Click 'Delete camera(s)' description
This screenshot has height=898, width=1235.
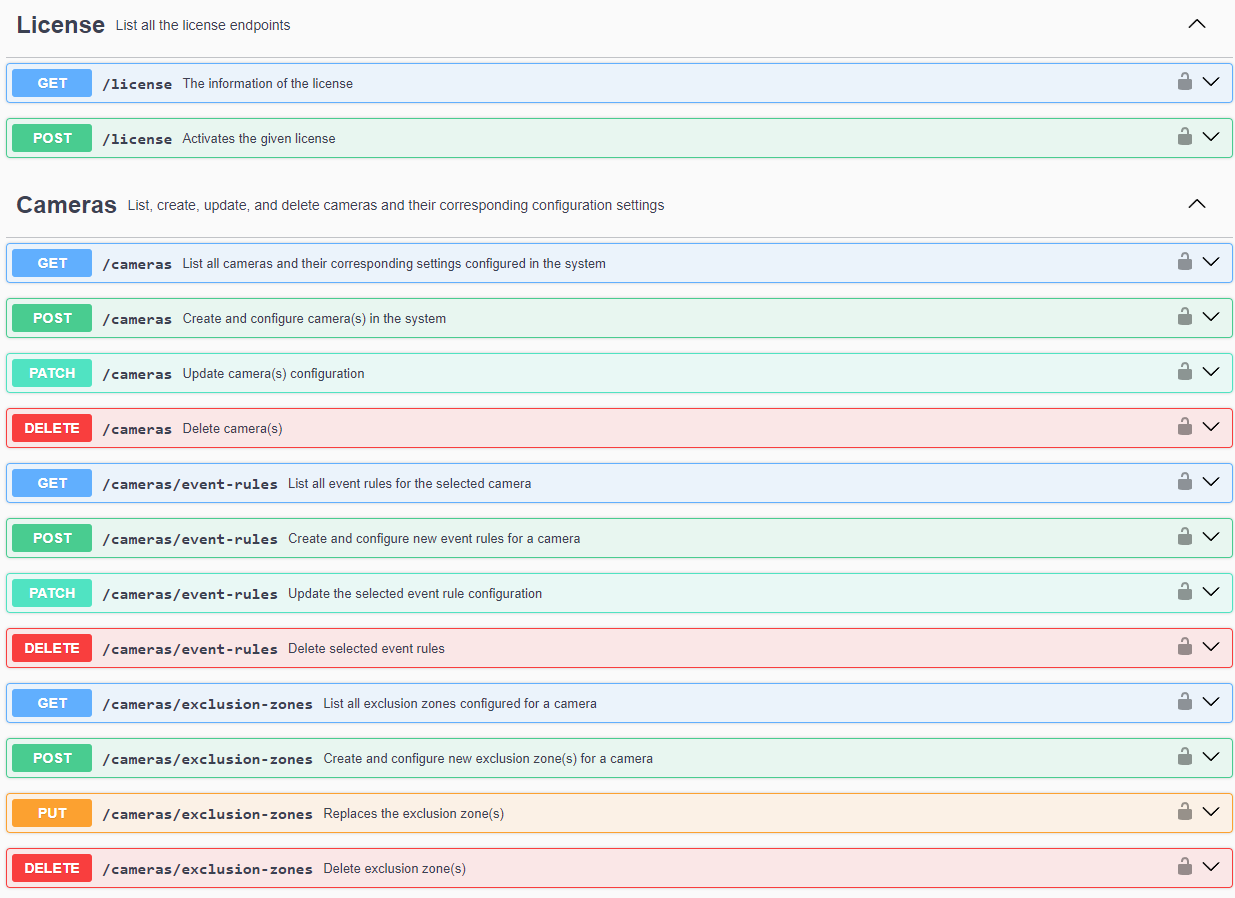point(232,428)
